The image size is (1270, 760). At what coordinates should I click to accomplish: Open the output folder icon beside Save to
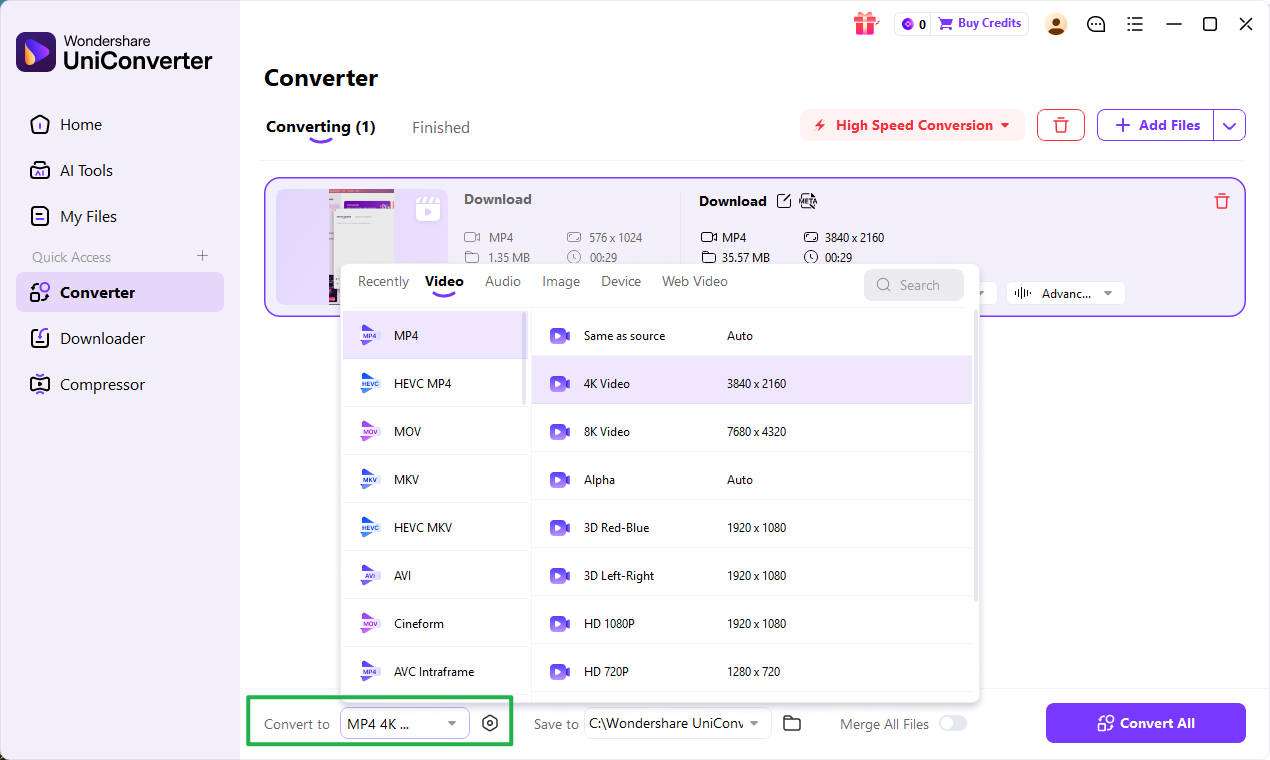pos(792,723)
